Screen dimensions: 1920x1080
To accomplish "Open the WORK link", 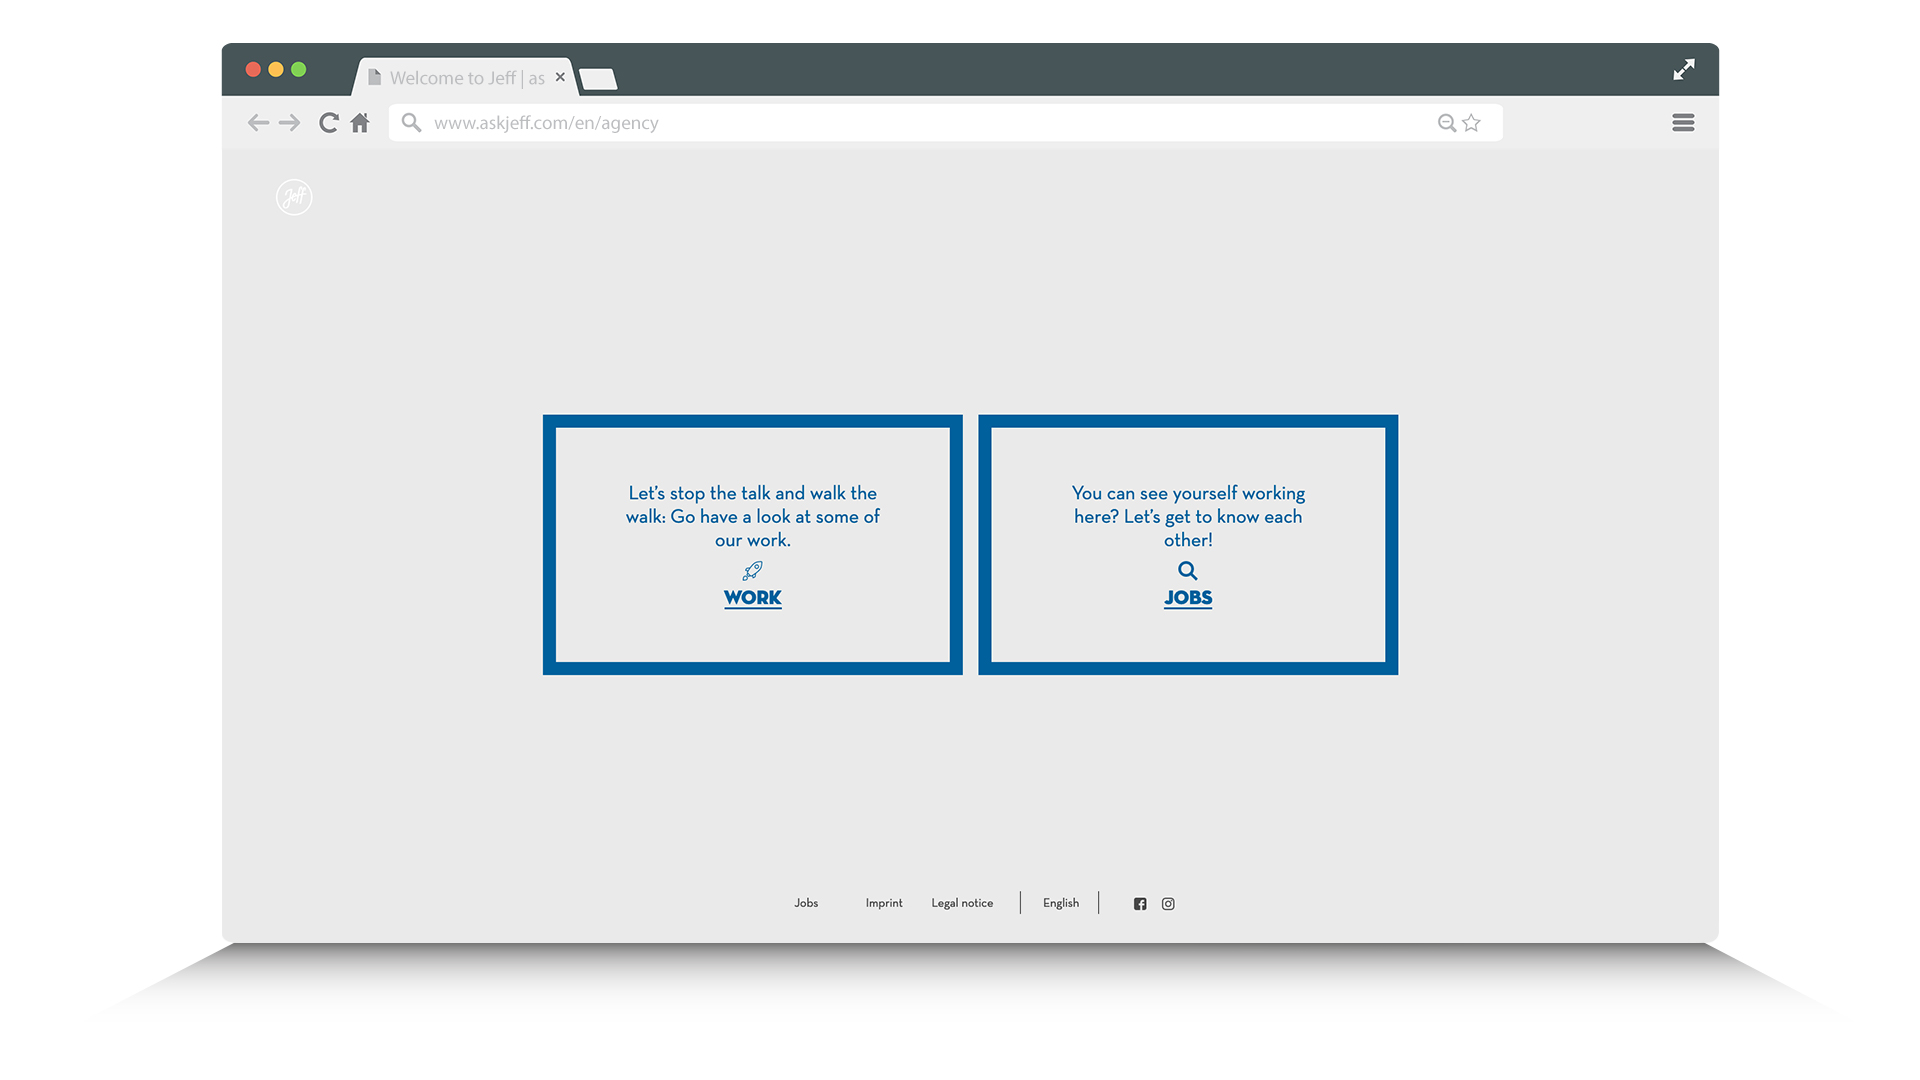I will pos(753,598).
